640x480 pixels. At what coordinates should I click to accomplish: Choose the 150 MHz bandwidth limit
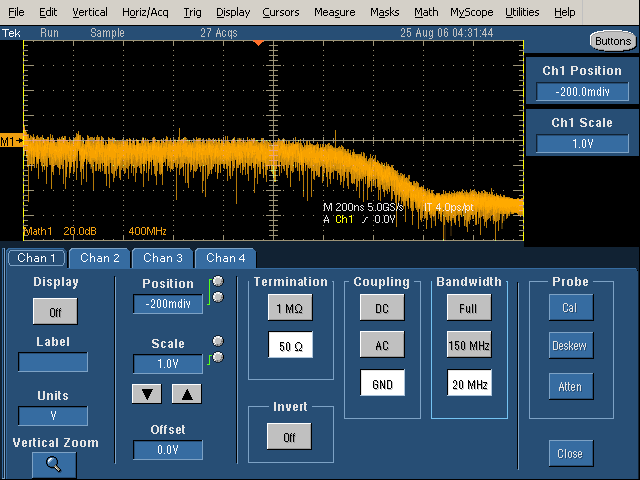click(x=468, y=346)
